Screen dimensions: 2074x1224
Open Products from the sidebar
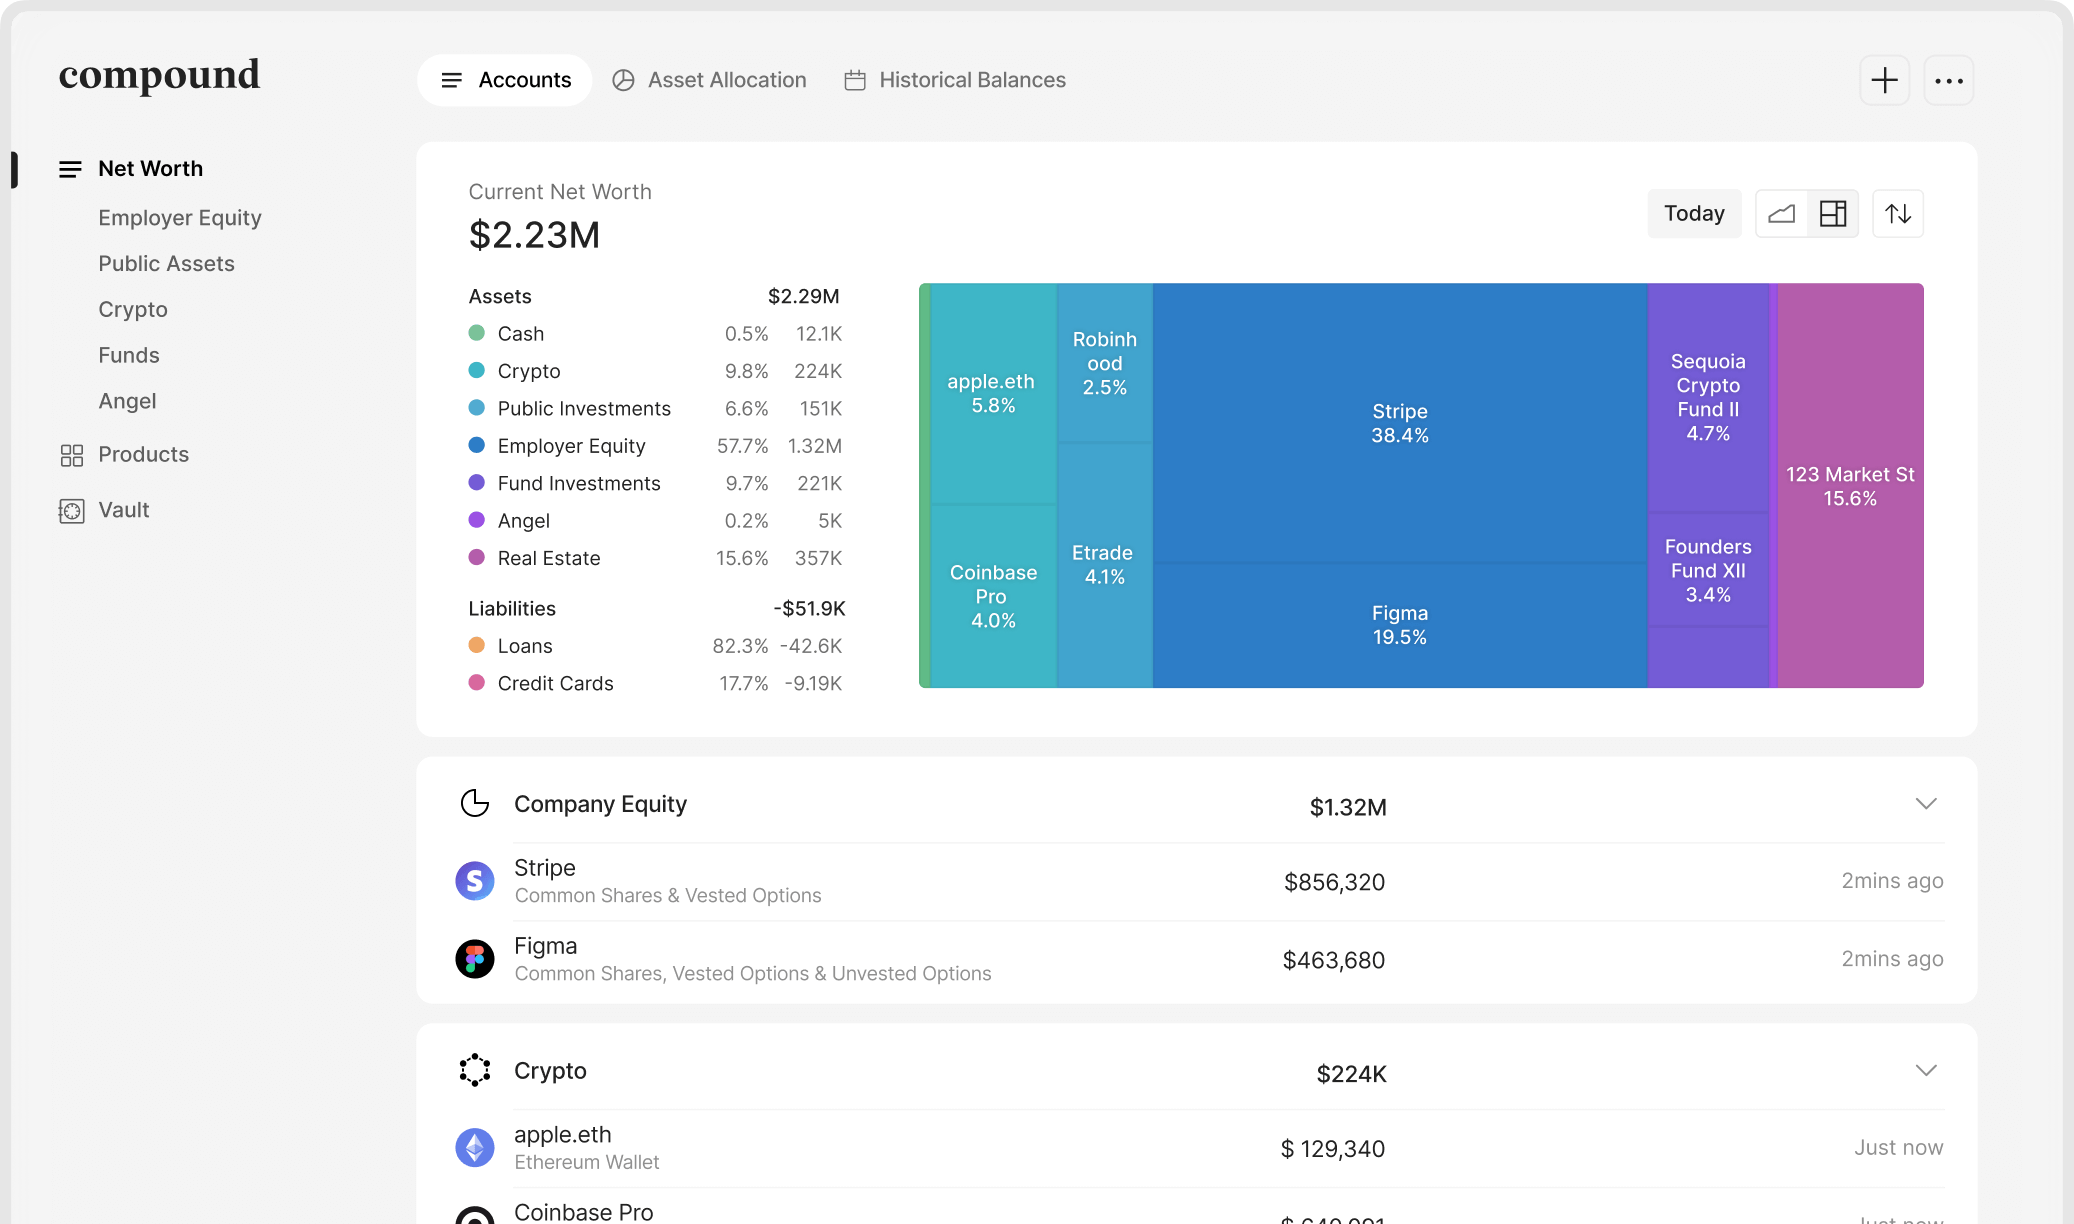[x=143, y=454]
